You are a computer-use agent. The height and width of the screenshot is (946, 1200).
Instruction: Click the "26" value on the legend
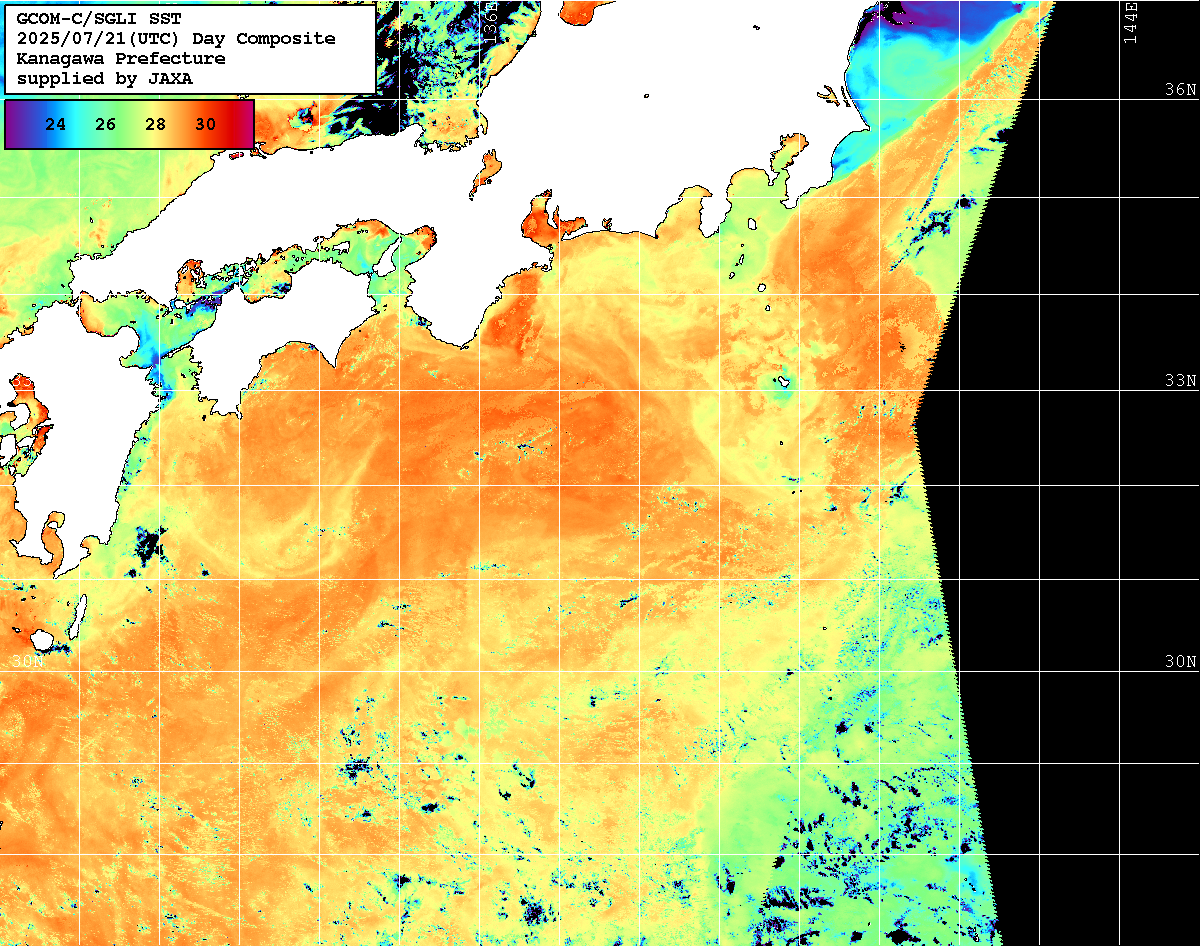click(x=105, y=125)
